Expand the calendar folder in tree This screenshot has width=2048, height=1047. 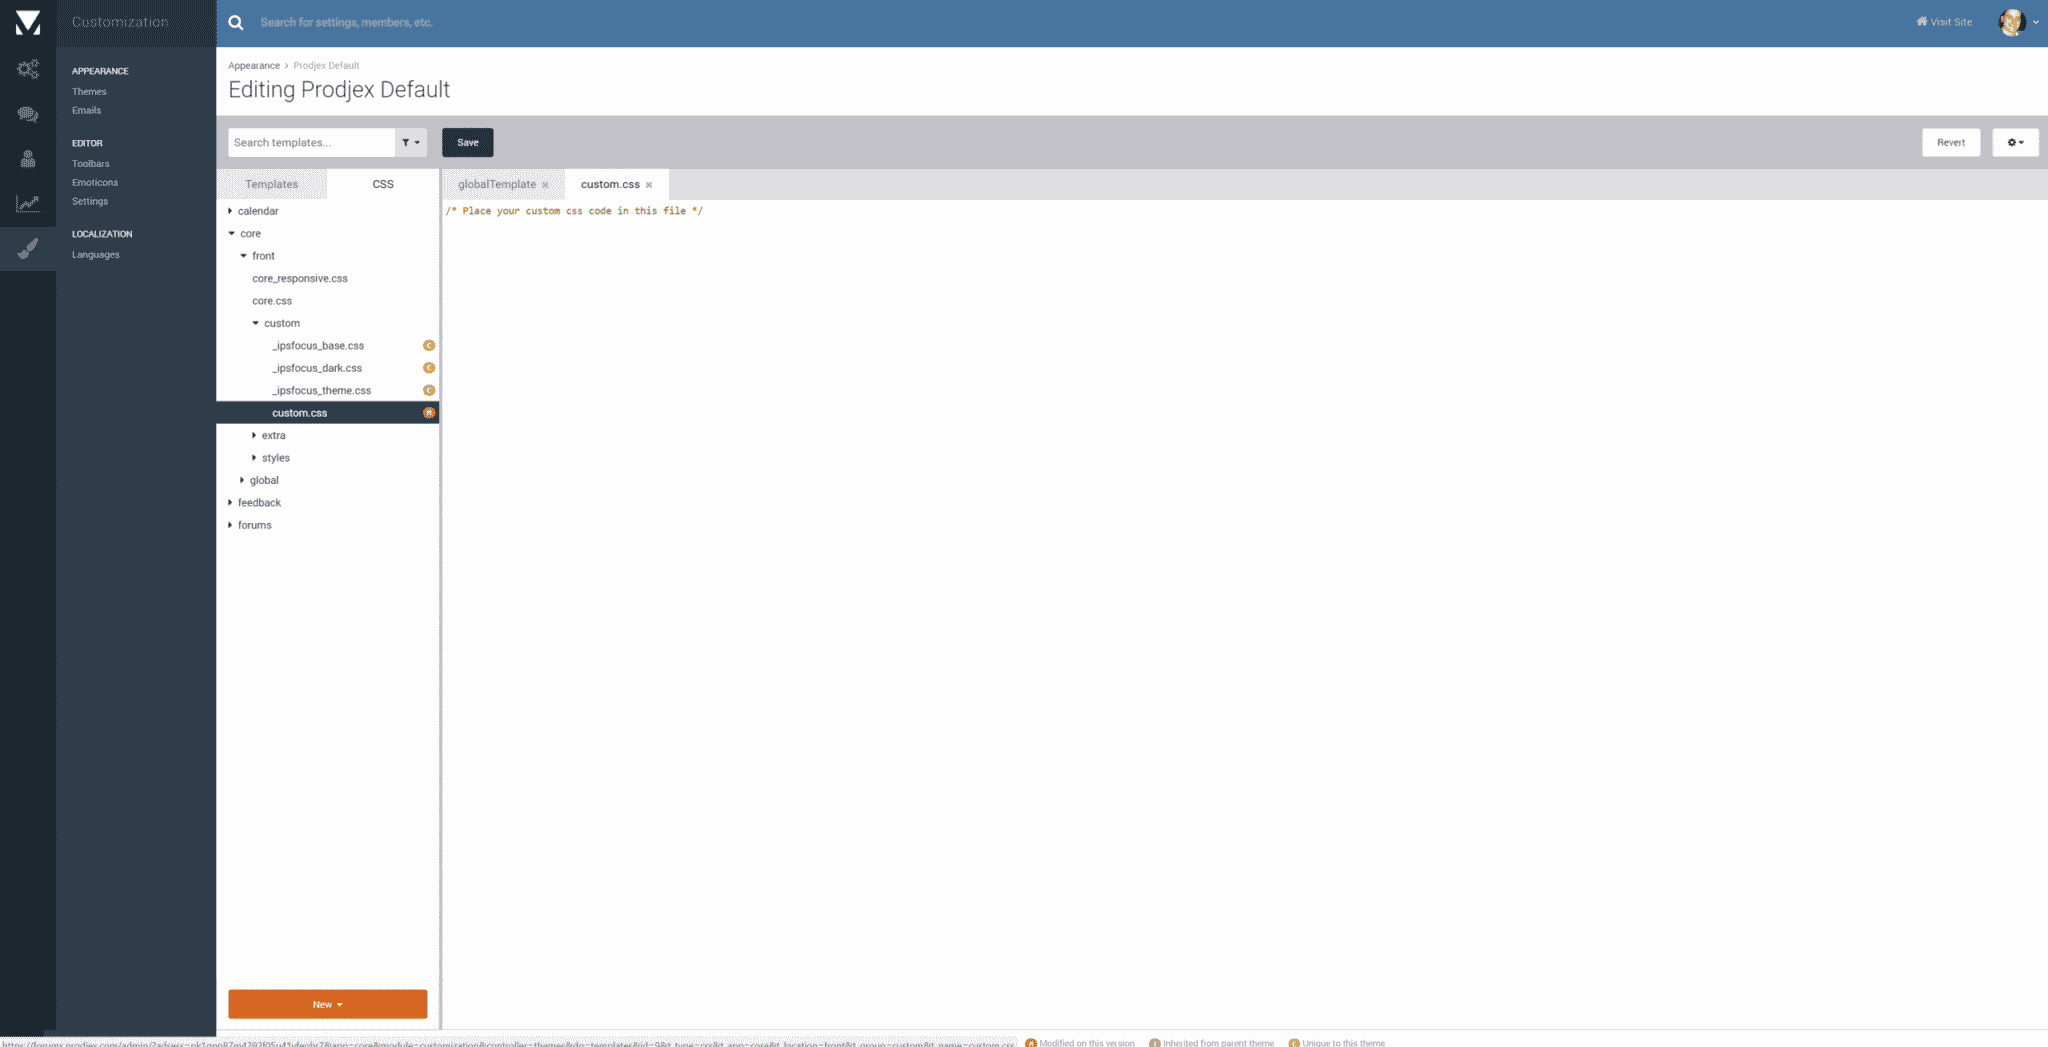pos(231,211)
